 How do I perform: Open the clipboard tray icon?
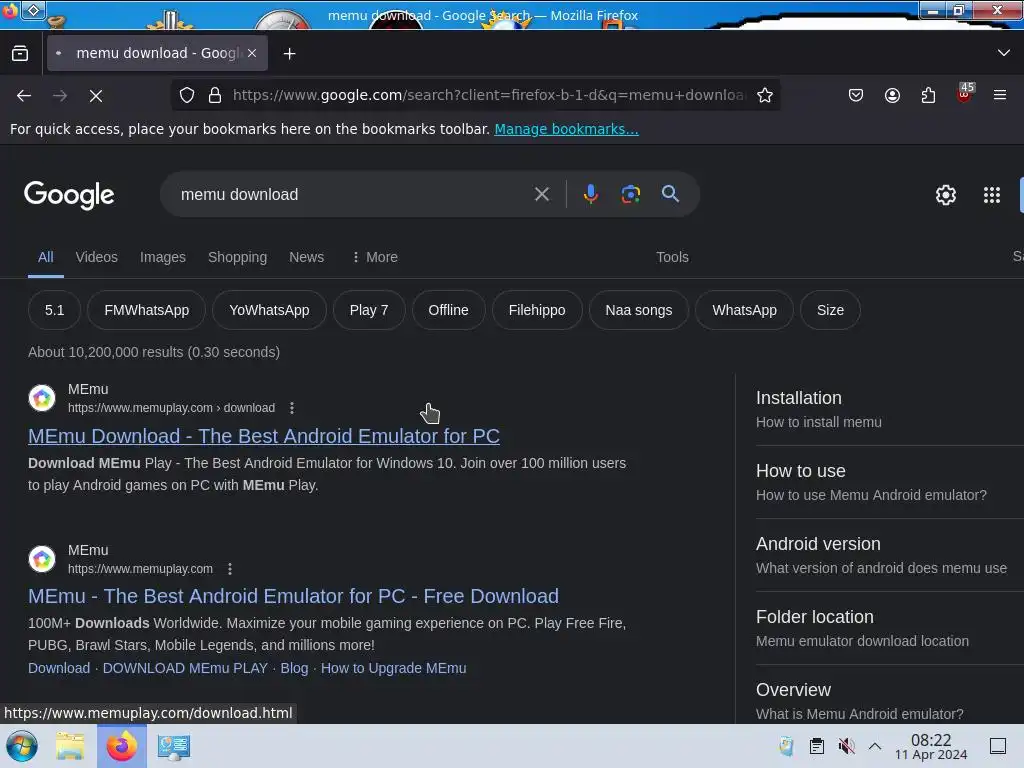(x=816, y=746)
